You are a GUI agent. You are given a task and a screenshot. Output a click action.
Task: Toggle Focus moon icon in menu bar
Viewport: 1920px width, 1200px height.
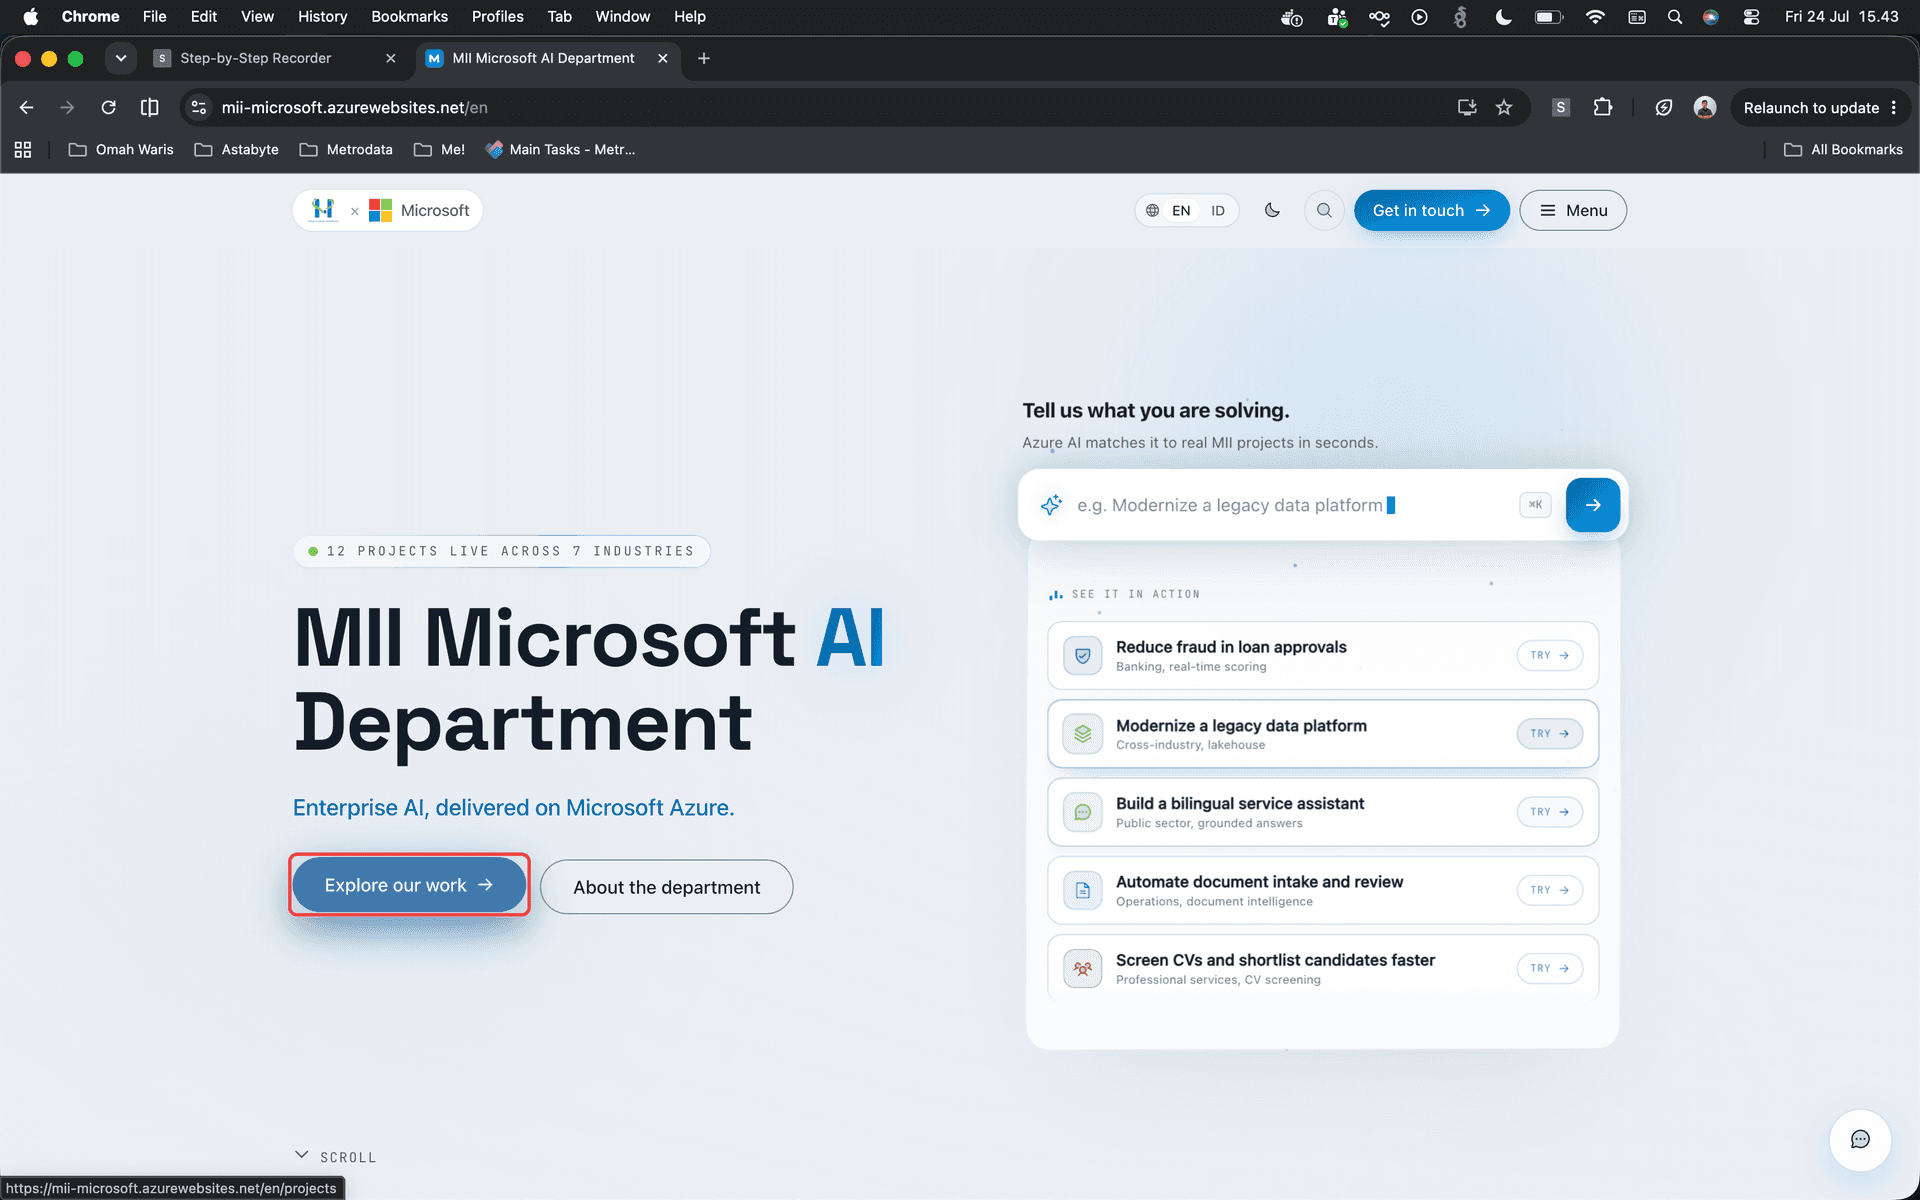tap(1503, 16)
